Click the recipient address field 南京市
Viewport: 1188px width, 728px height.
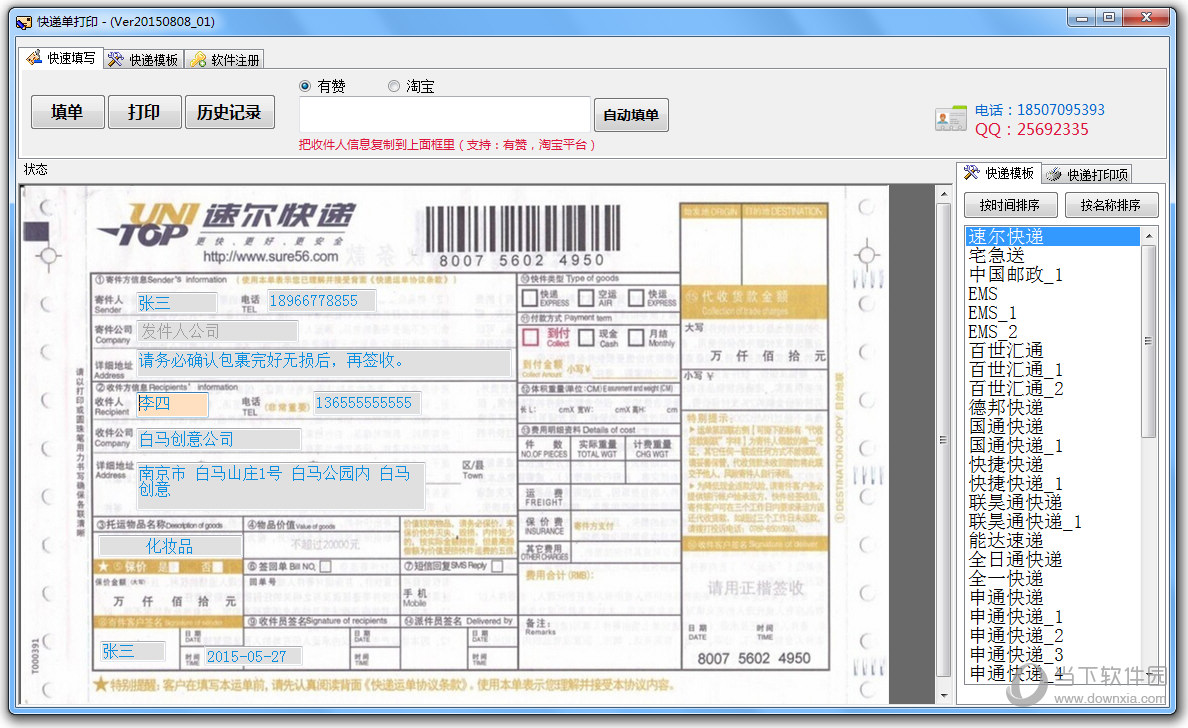tap(280, 484)
